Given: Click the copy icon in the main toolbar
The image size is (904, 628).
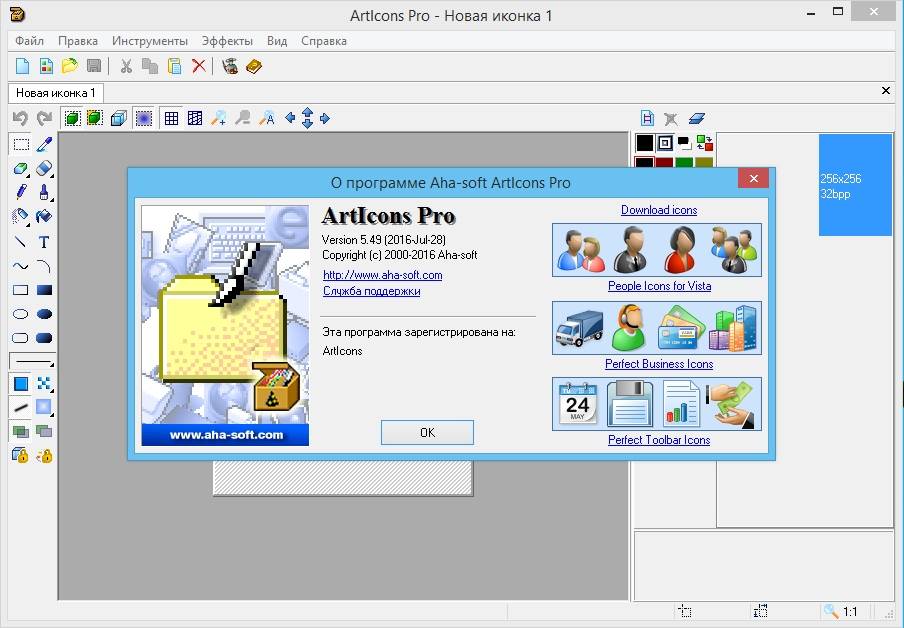Looking at the screenshot, I should point(150,66).
